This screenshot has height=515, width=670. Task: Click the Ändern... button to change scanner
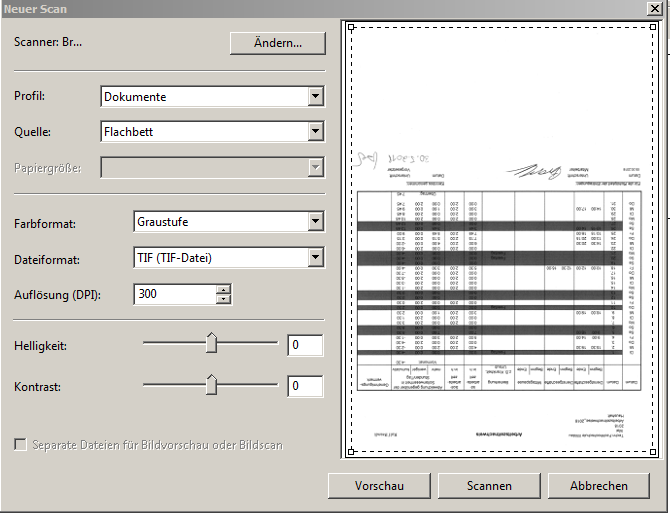pos(278,43)
